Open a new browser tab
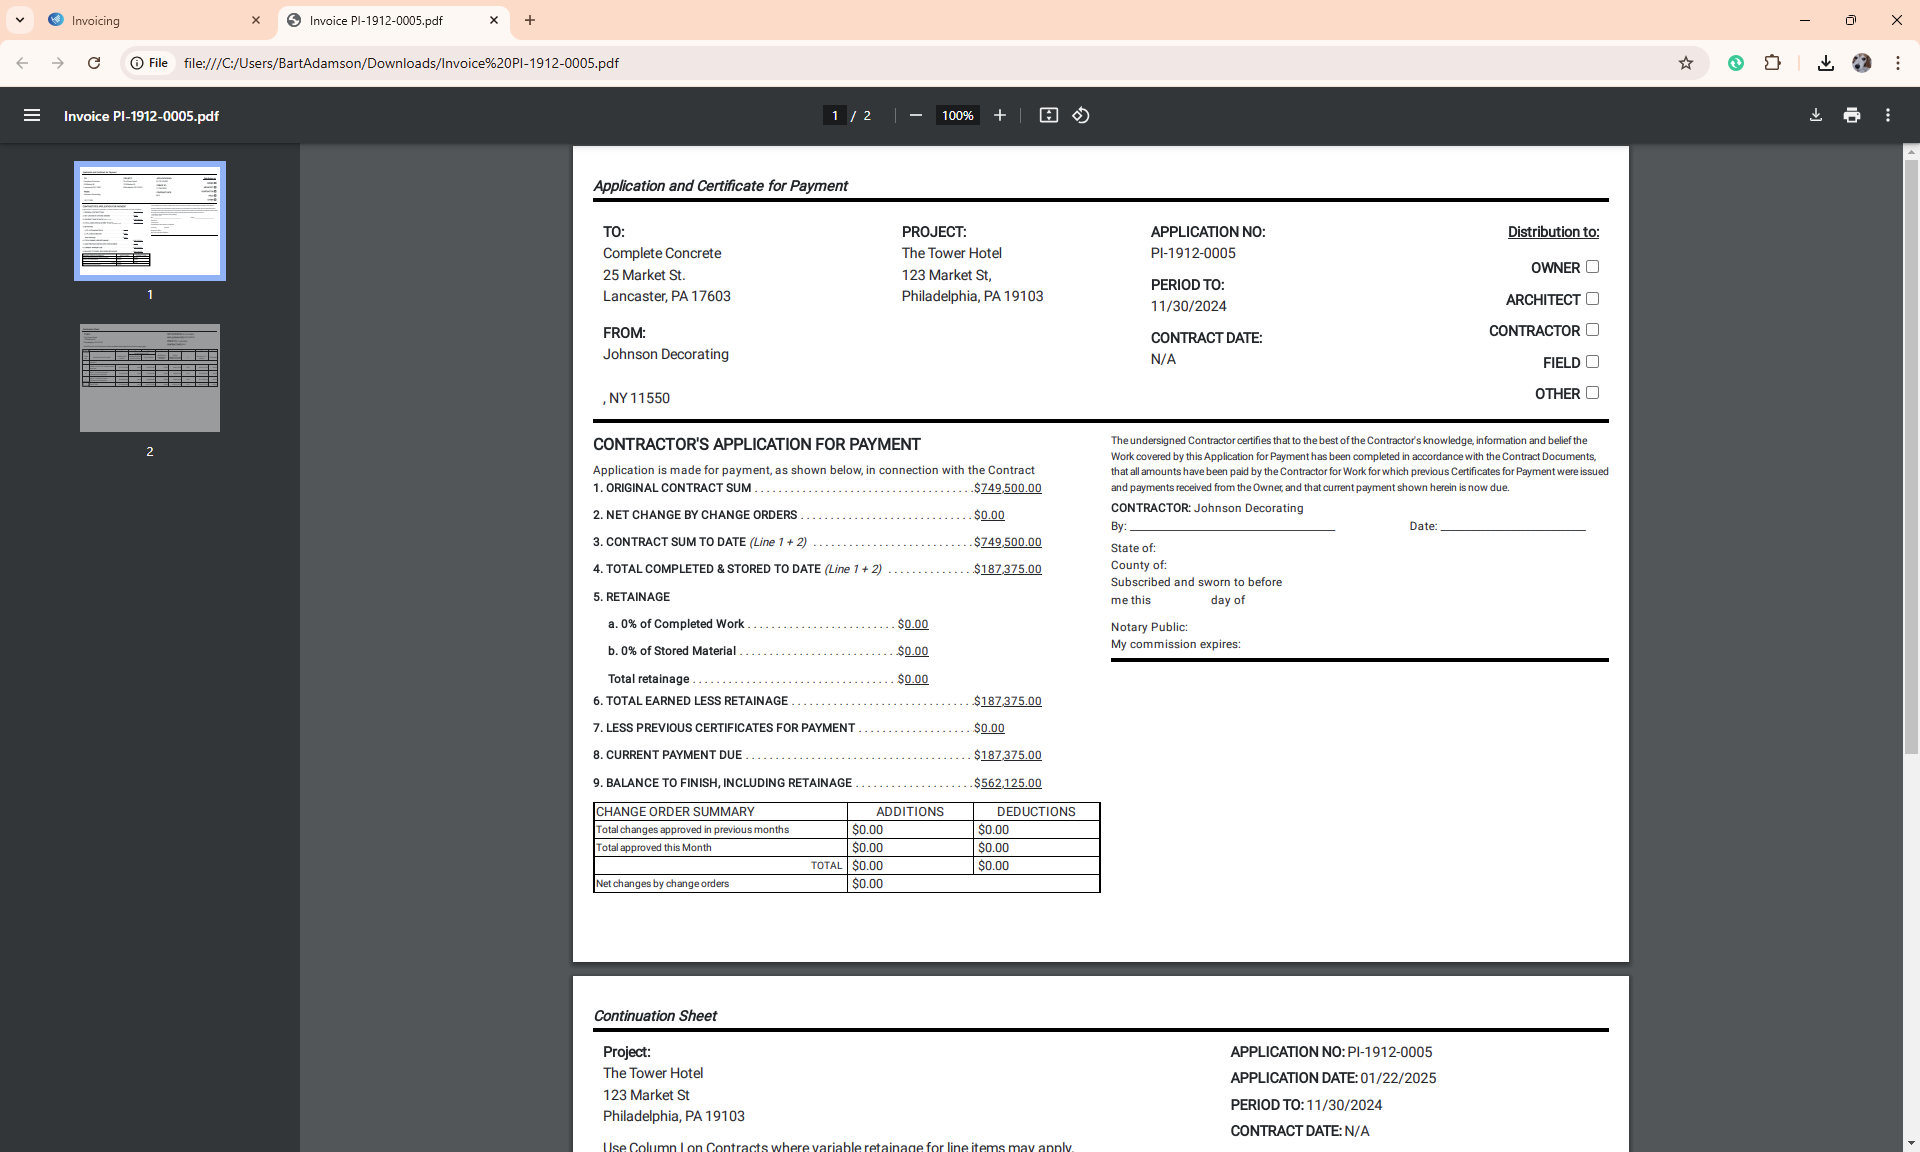Screen dimensions: 1920x1152 click(530, 20)
